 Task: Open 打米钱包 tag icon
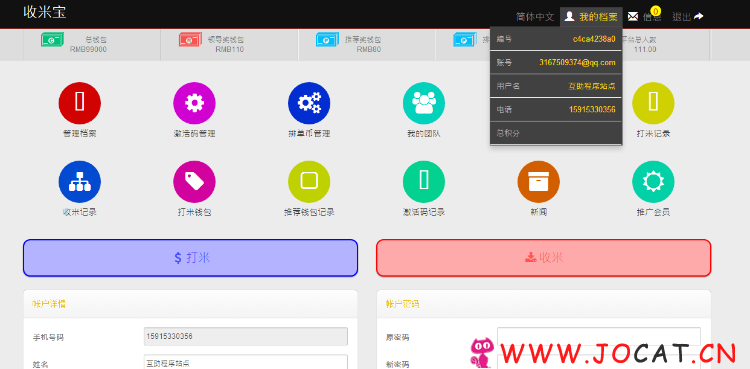(194, 182)
